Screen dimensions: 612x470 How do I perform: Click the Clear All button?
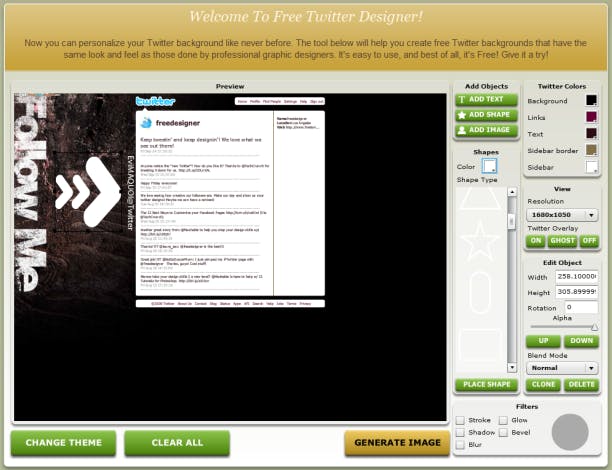[177, 443]
